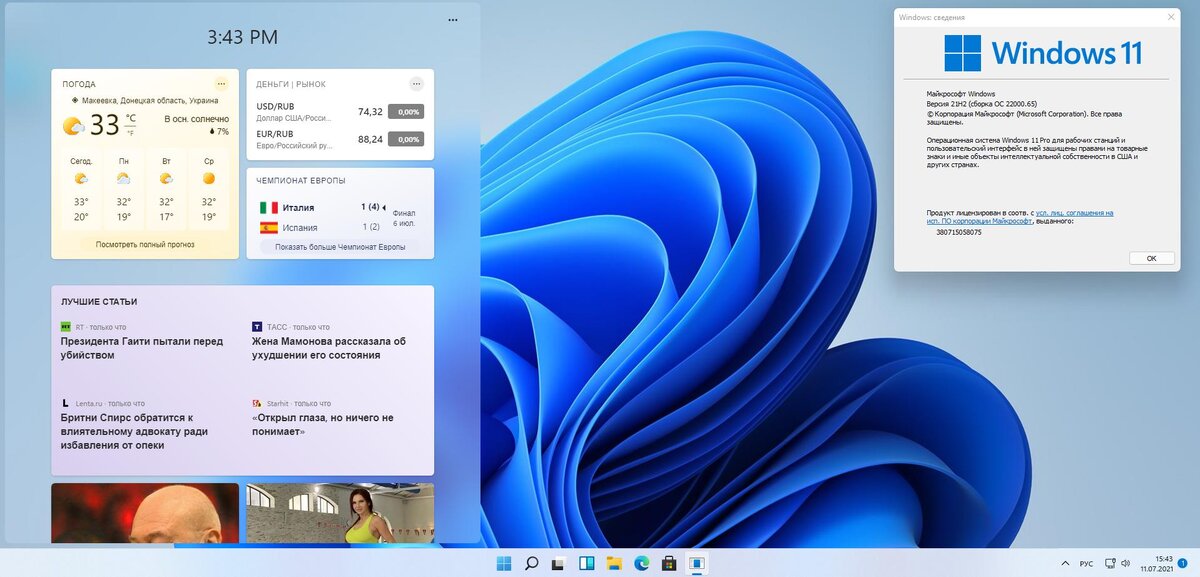Click the current weather sun-cloud icon
The width and height of the screenshot is (1200, 577).
(74, 126)
